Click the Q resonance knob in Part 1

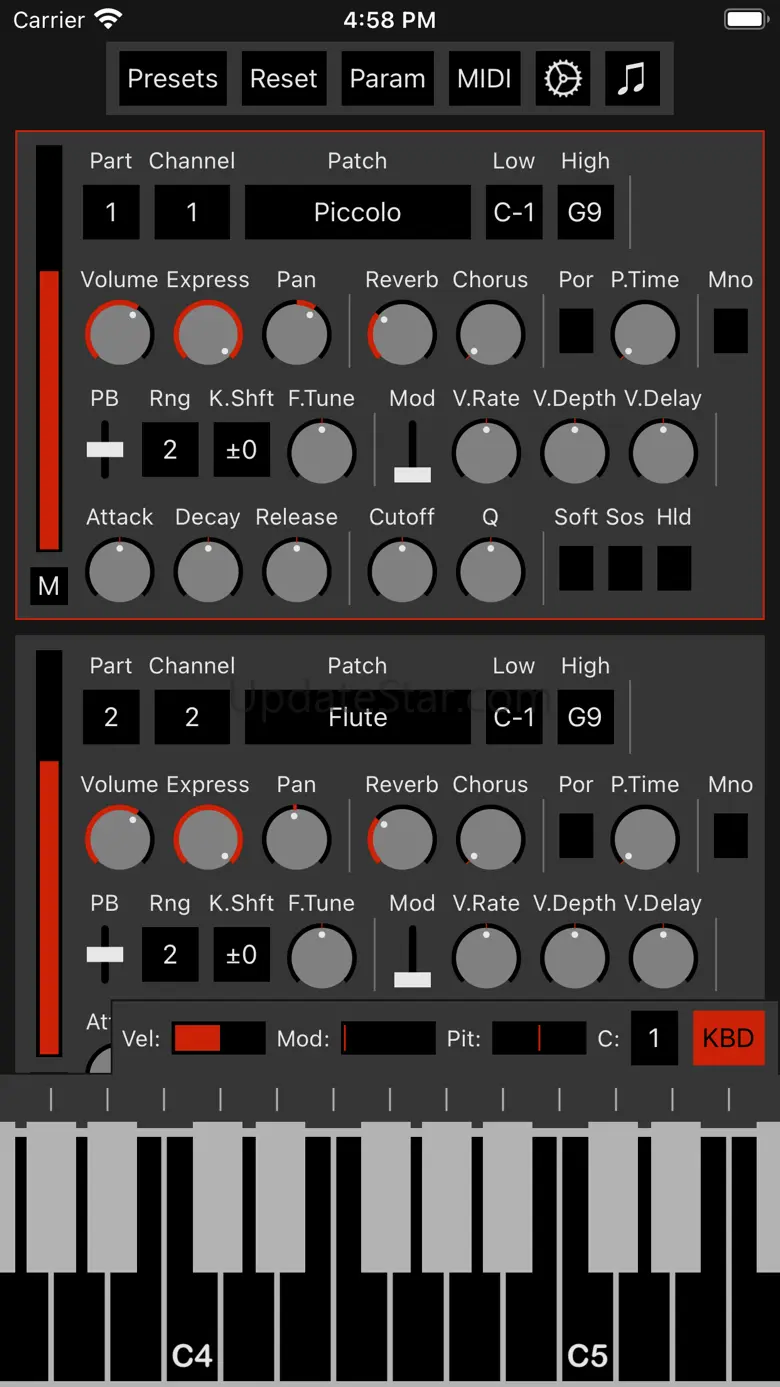tap(490, 571)
